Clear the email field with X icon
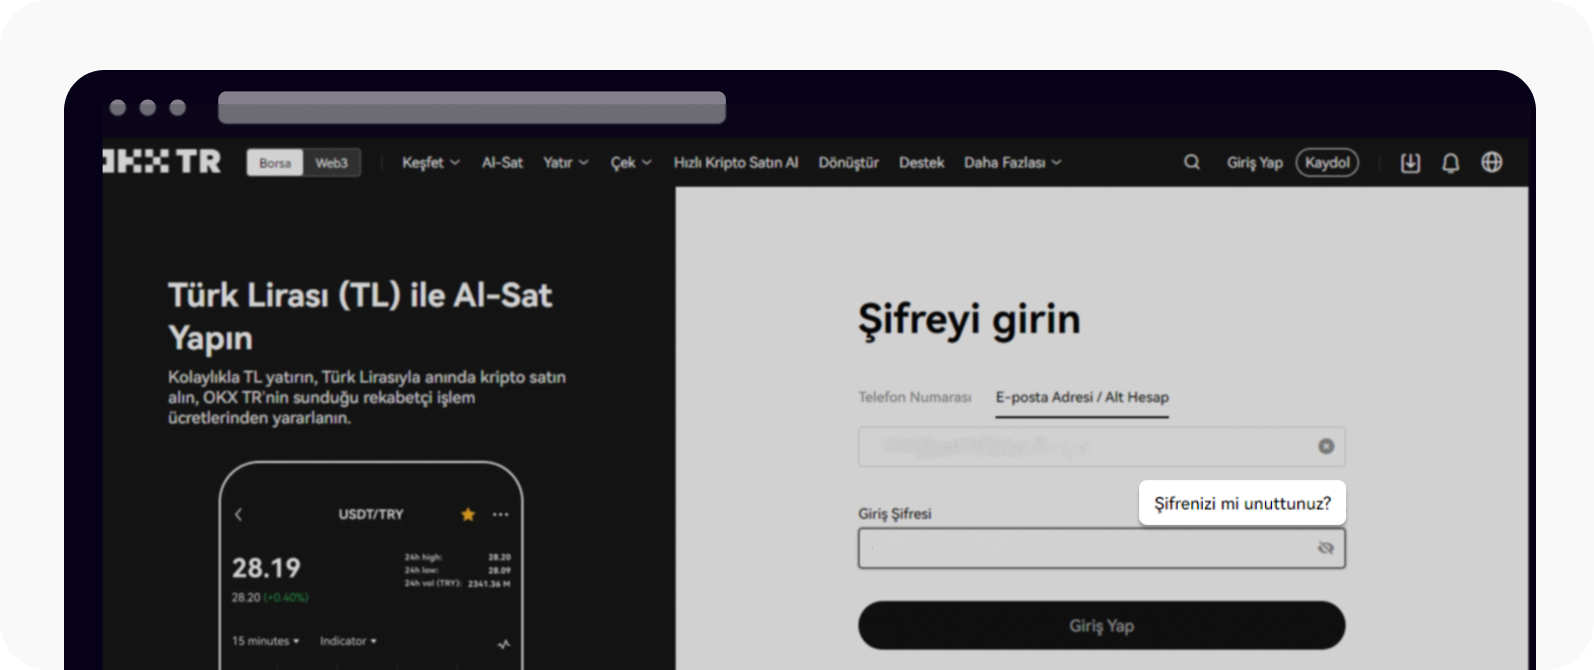This screenshot has width=1594, height=670. (x=1326, y=446)
